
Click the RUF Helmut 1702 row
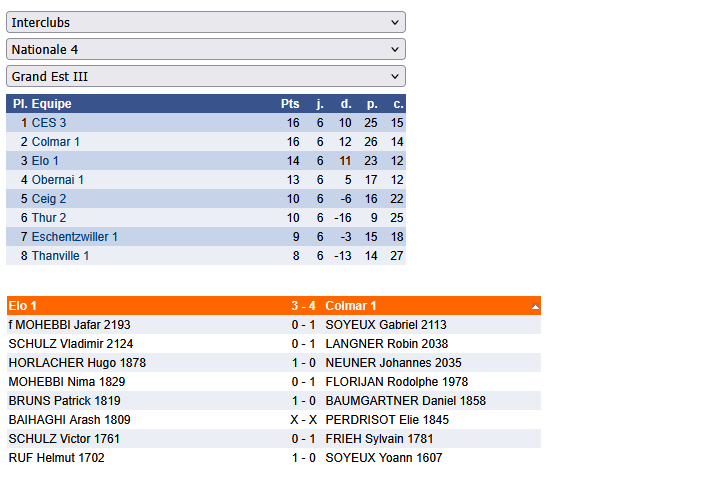coord(274,458)
